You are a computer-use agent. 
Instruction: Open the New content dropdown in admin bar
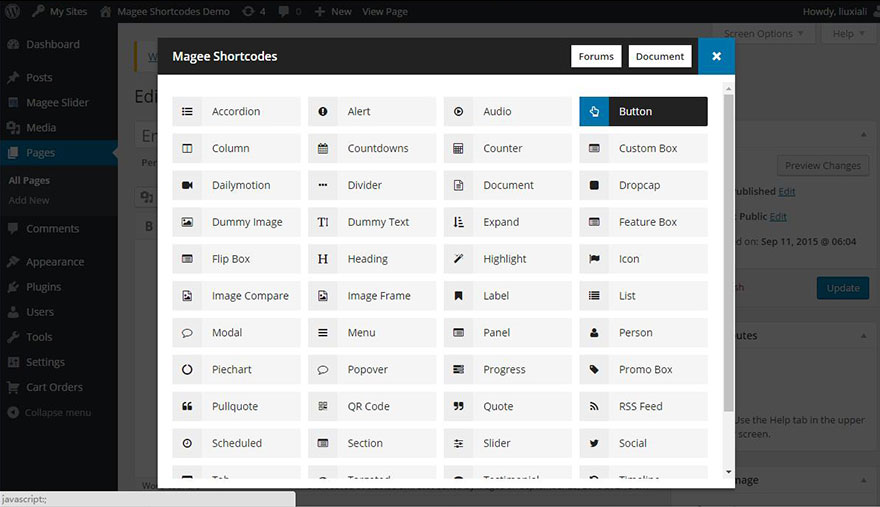(333, 12)
